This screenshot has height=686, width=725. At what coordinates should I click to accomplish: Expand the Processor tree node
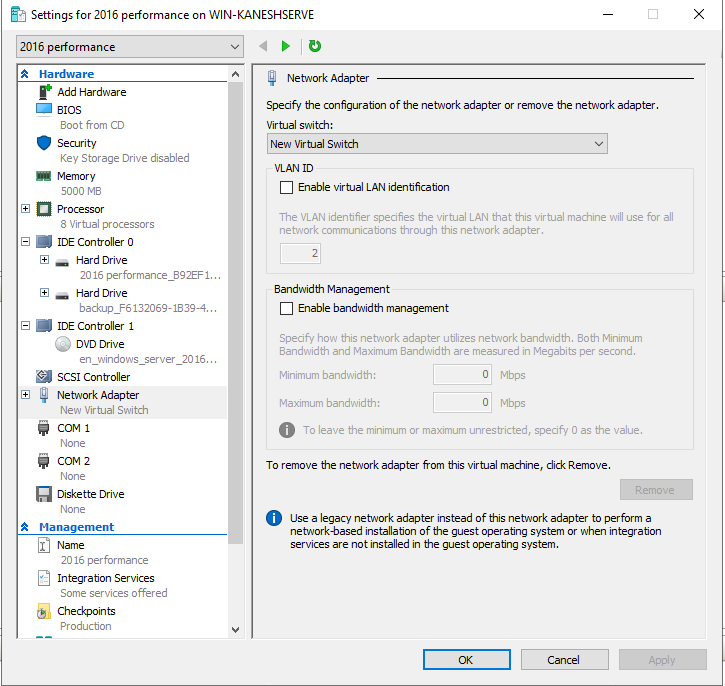25,209
